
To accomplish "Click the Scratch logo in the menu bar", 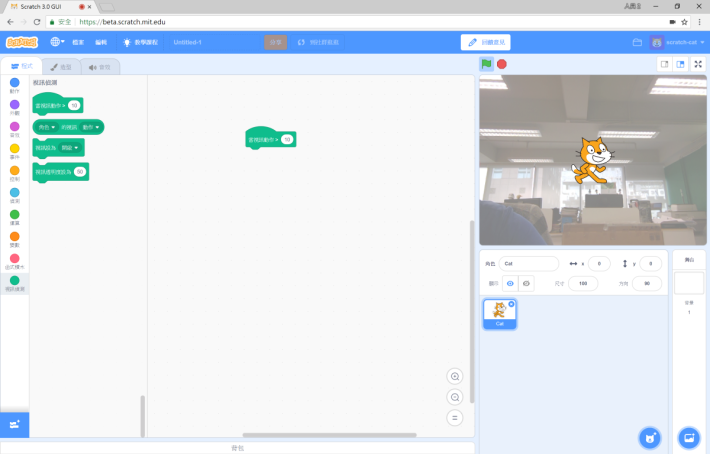I will pyautogui.click(x=22, y=42).
